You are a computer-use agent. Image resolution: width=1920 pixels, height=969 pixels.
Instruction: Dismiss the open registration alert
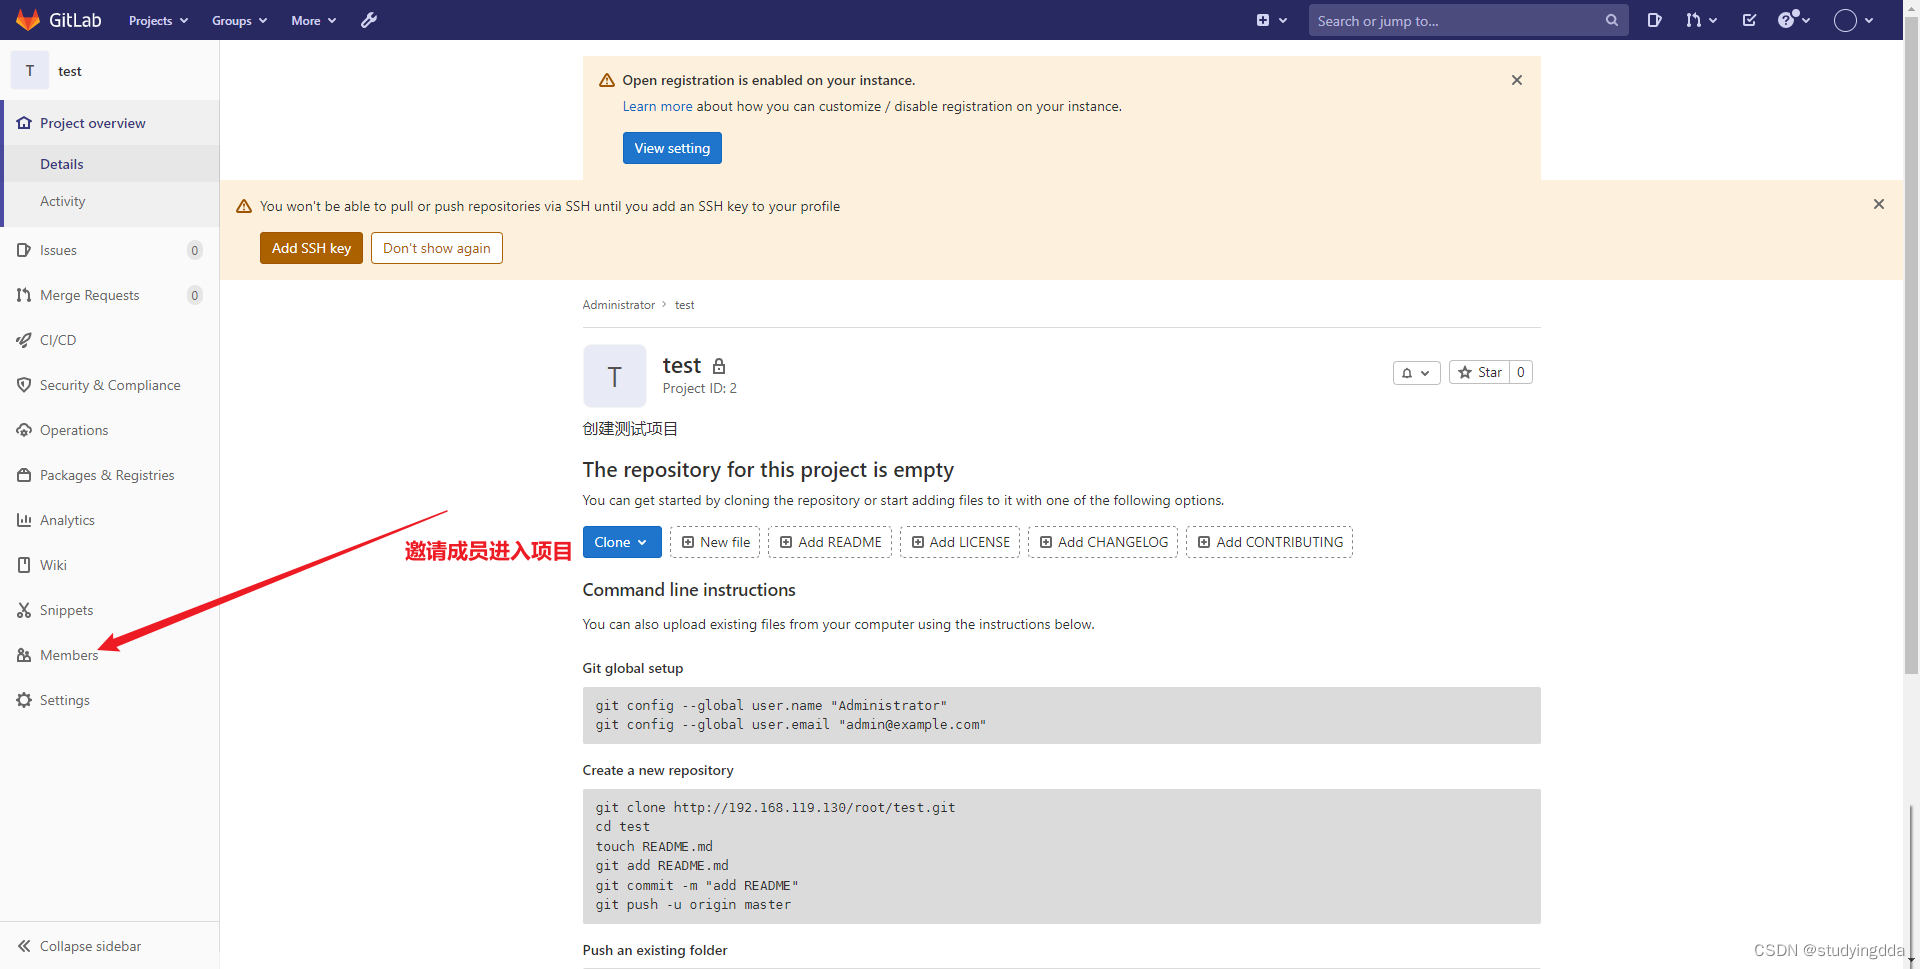1516,80
